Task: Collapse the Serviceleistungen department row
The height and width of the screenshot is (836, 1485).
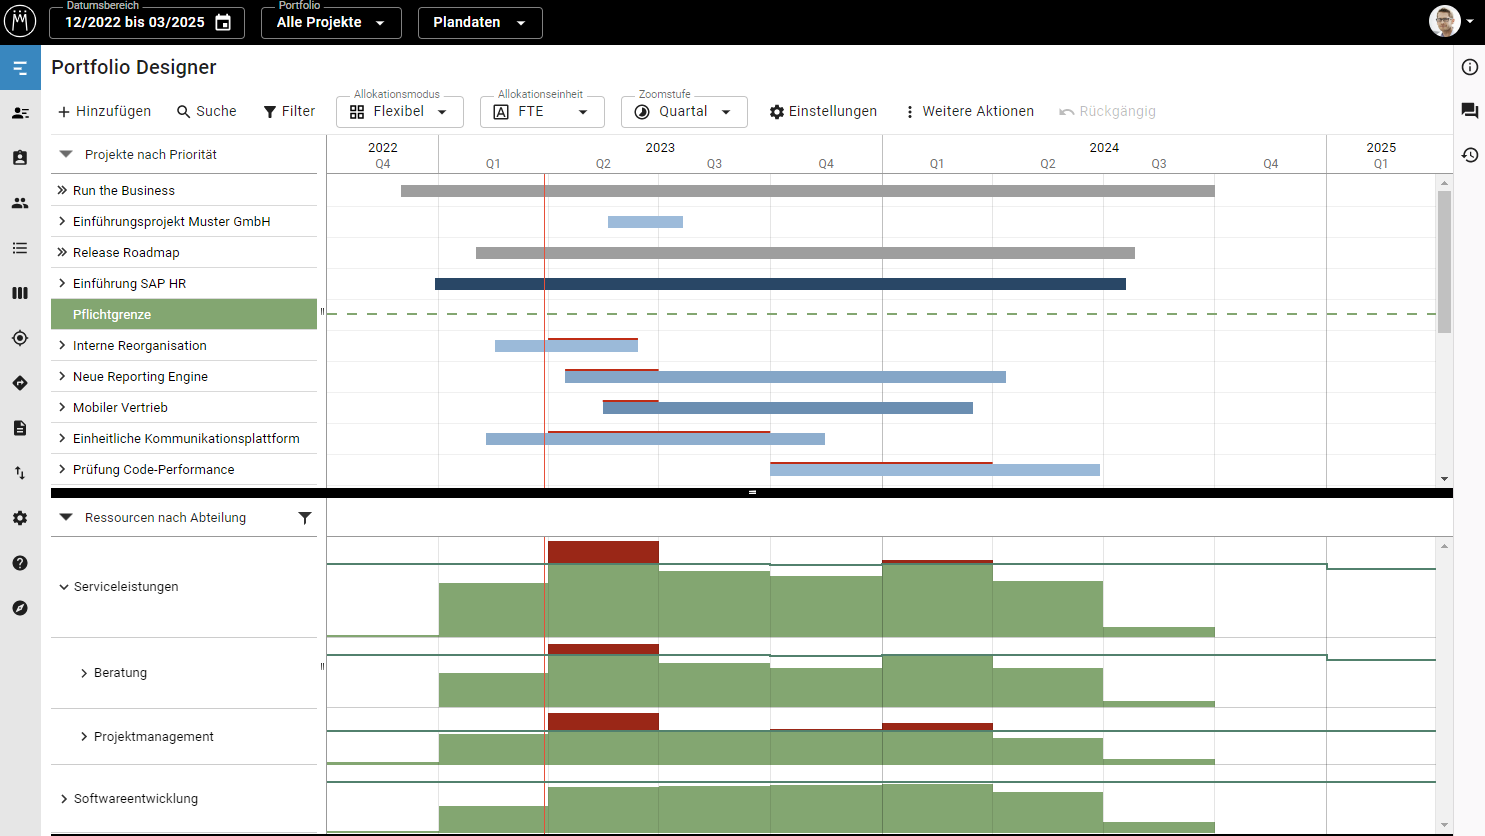Action: [64, 587]
